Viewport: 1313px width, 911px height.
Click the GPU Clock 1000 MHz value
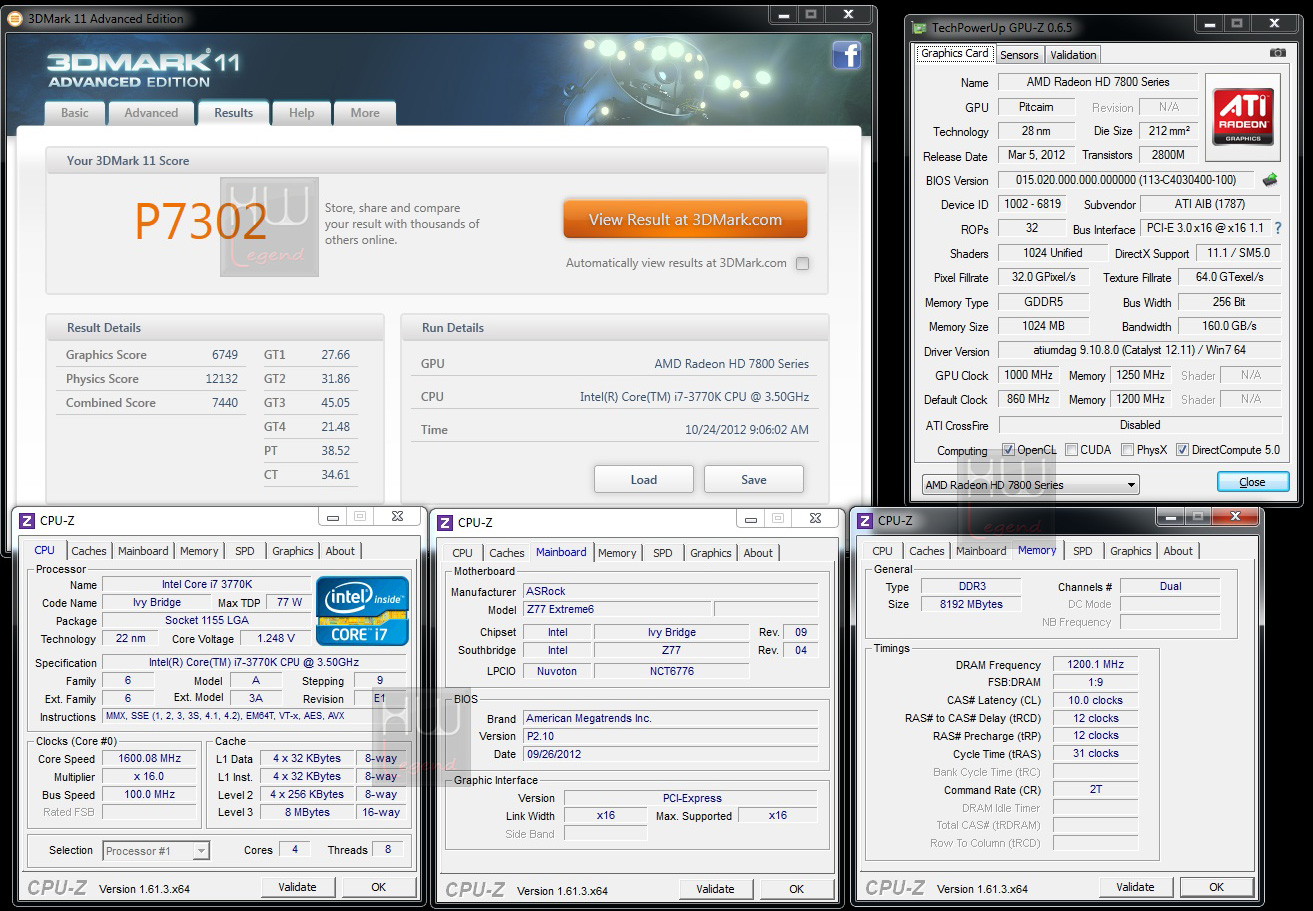[x=1028, y=376]
